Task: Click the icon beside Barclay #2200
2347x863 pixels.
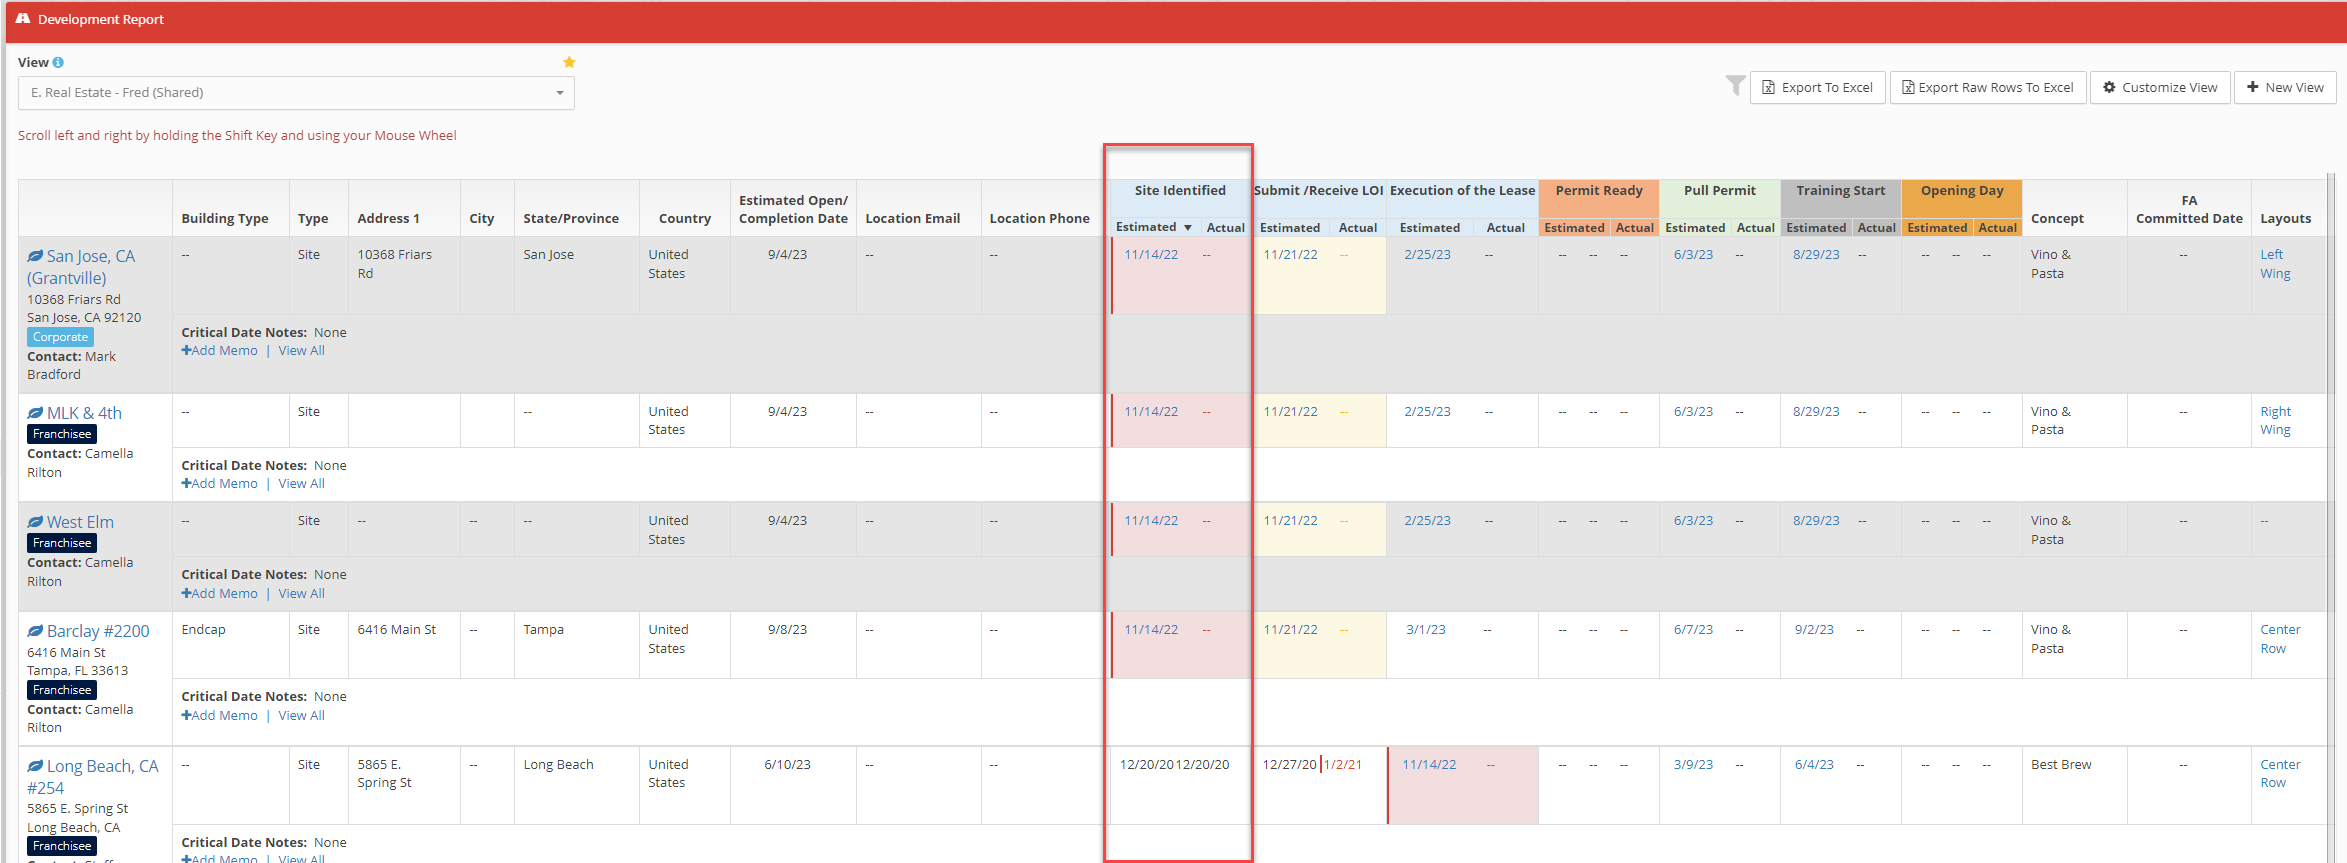Action: 35,632
